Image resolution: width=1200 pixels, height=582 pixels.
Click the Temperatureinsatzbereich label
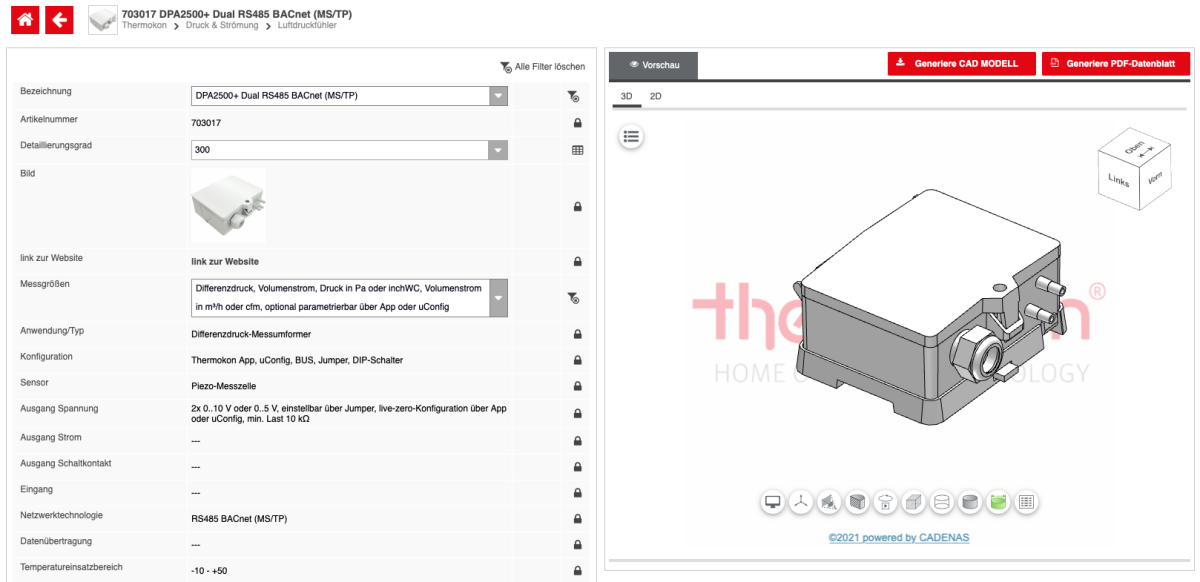pos(71,567)
